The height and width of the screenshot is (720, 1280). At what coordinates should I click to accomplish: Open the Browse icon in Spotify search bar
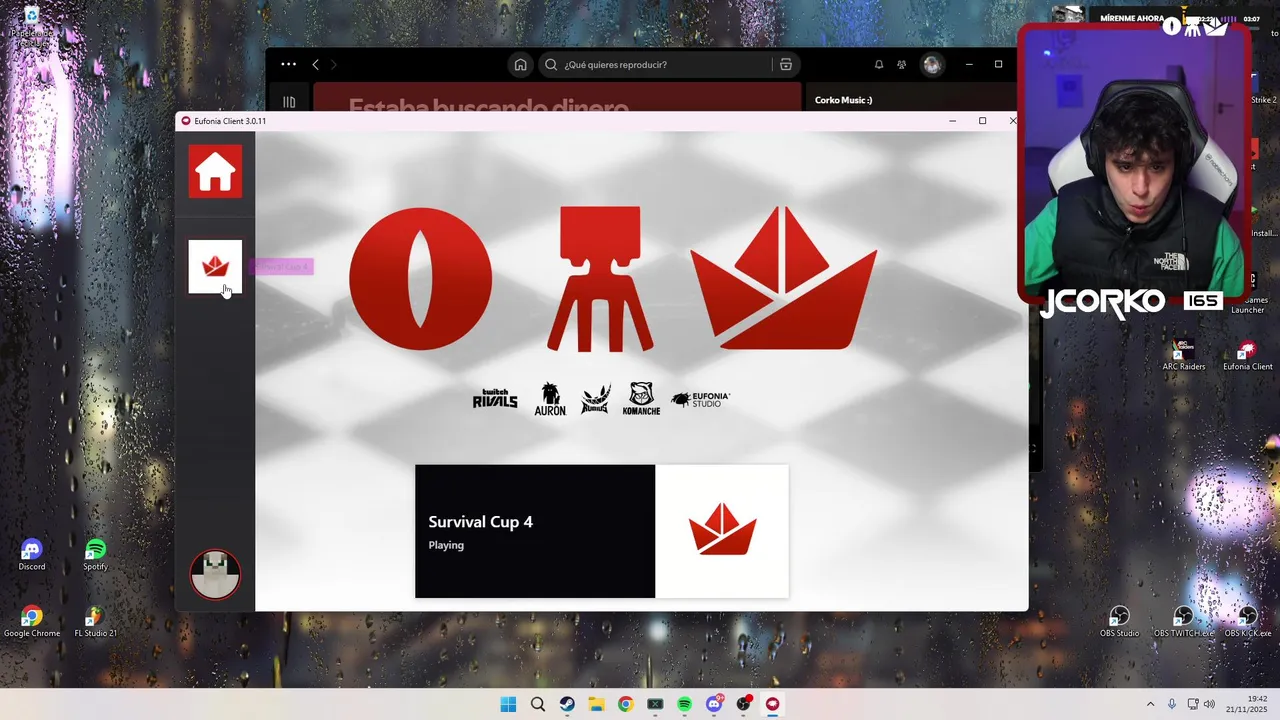tap(786, 64)
